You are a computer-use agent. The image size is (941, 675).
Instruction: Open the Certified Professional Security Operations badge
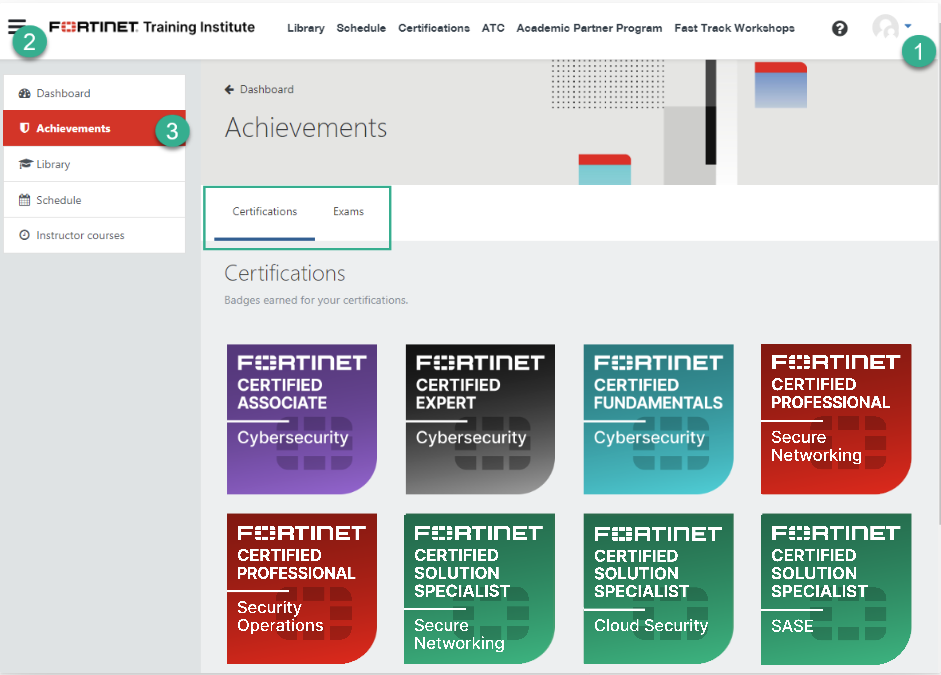(302, 589)
